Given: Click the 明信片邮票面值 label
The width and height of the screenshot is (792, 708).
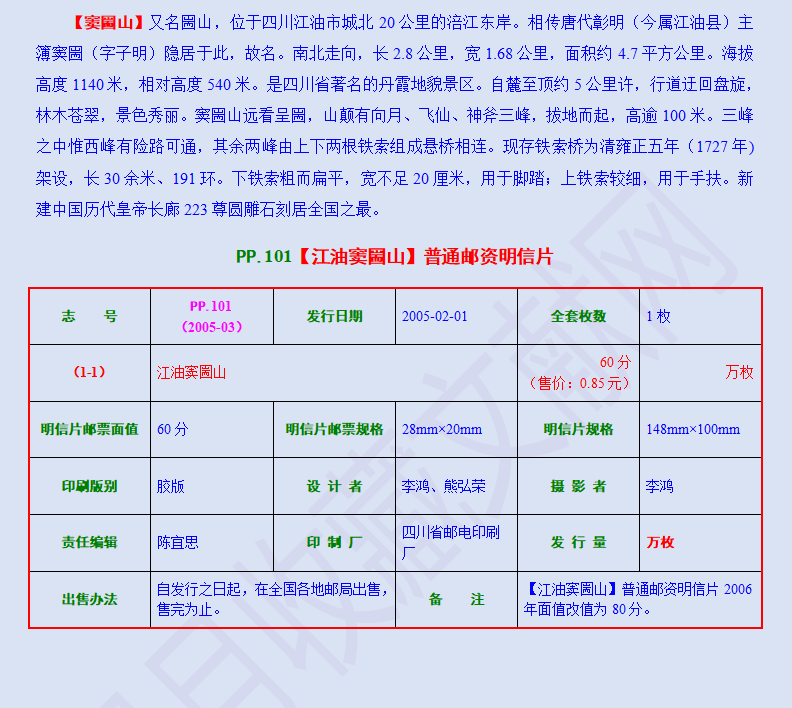Looking at the screenshot, I should [x=89, y=429].
